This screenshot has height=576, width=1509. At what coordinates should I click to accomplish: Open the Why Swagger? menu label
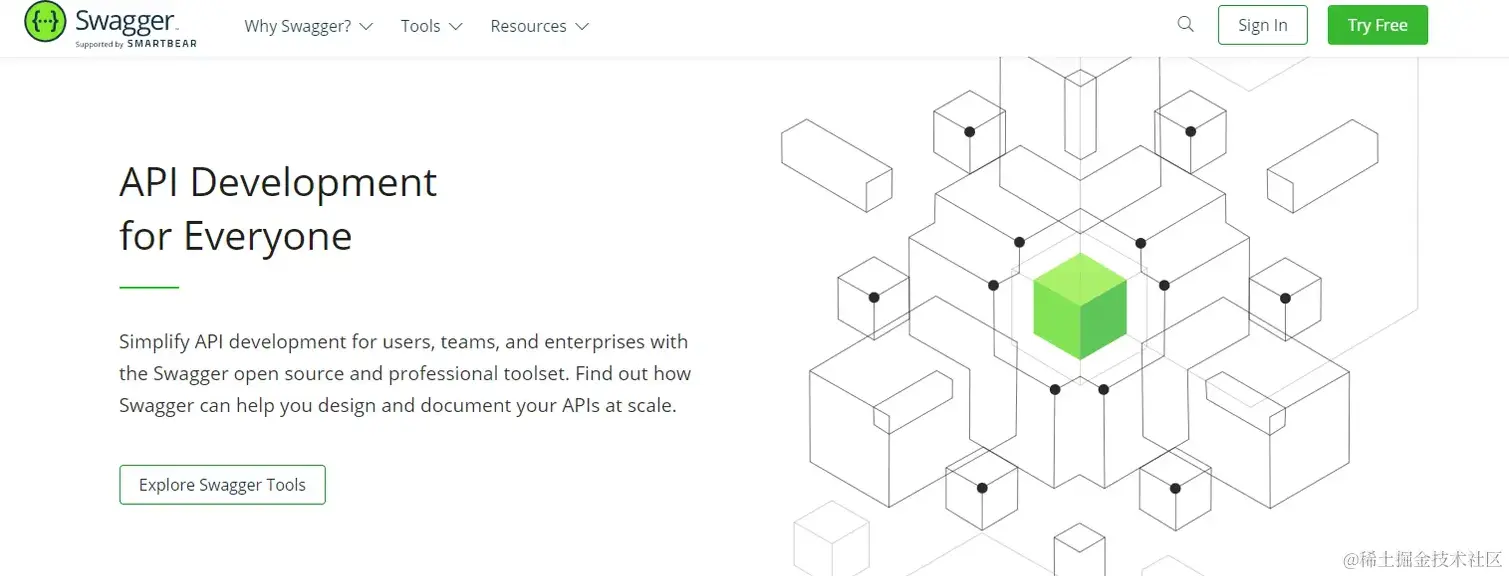tap(297, 26)
